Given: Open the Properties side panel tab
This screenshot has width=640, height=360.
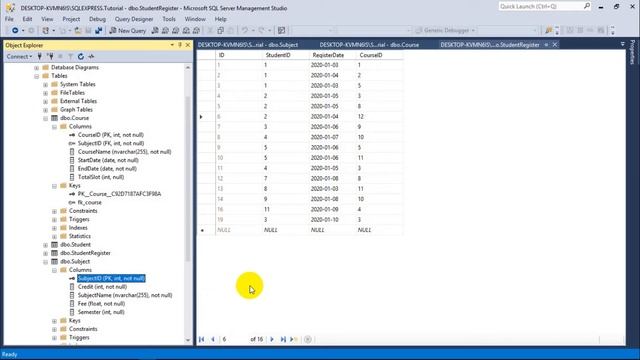Looking at the screenshot, I should [x=632, y=52].
